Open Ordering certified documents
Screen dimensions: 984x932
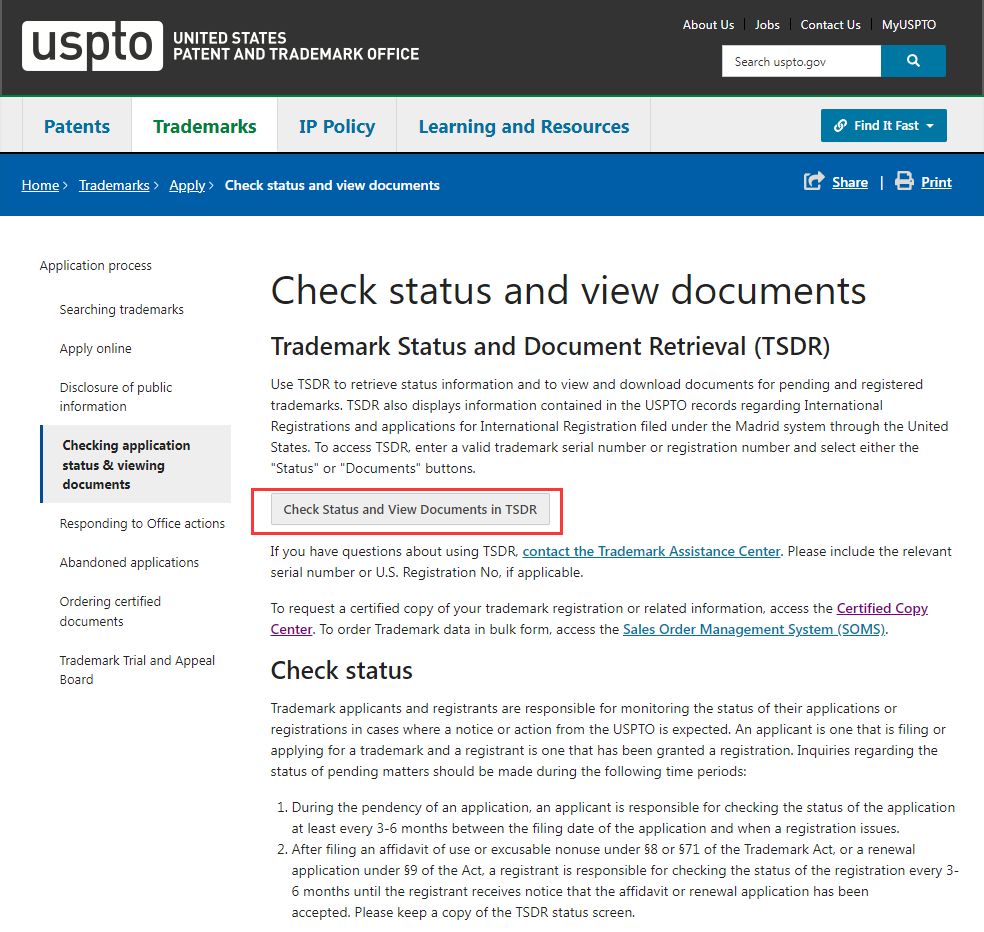click(x=110, y=611)
